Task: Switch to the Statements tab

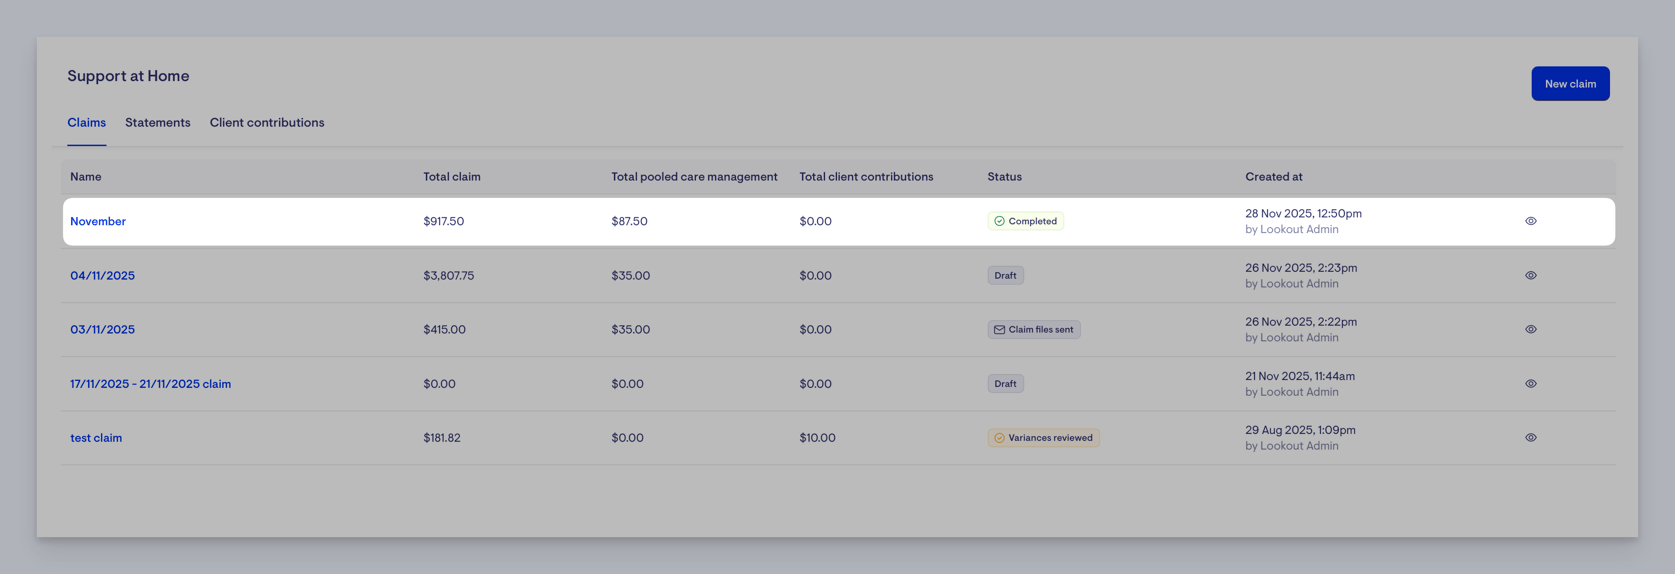Action: [x=158, y=122]
